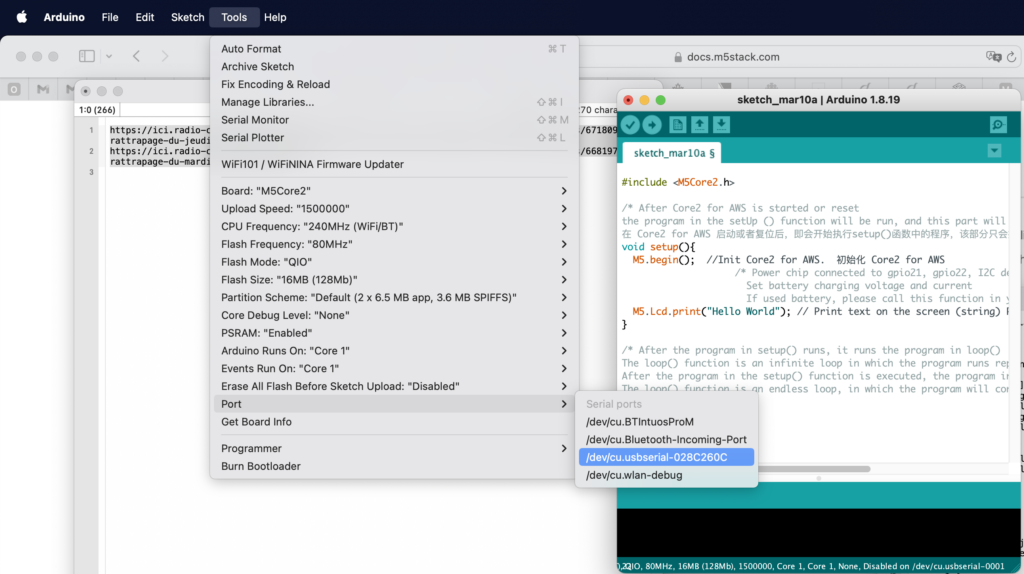Save the sketch with the Save icon
1024x574 pixels.
tap(721, 125)
